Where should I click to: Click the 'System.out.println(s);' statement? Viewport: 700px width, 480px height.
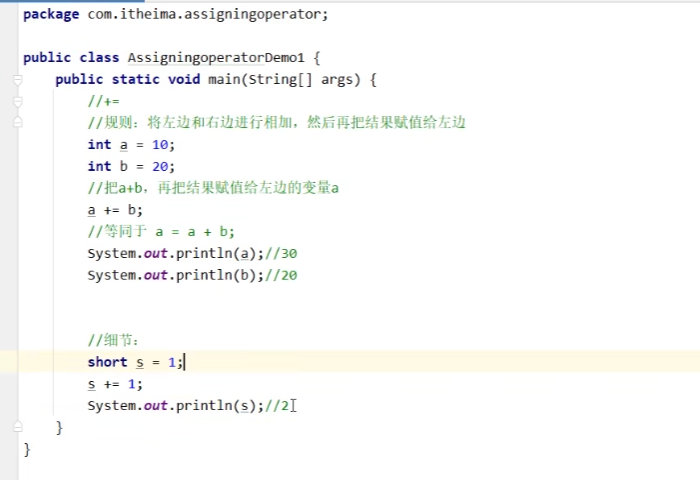click(176, 405)
